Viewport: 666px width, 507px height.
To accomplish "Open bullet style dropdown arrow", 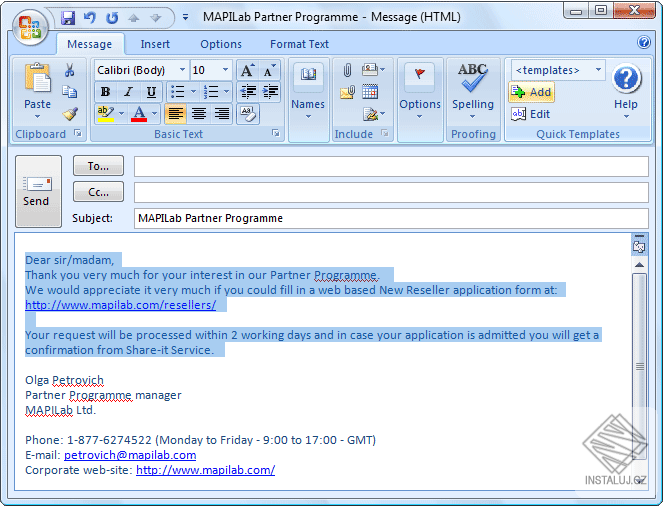I will pyautogui.click(x=194, y=92).
